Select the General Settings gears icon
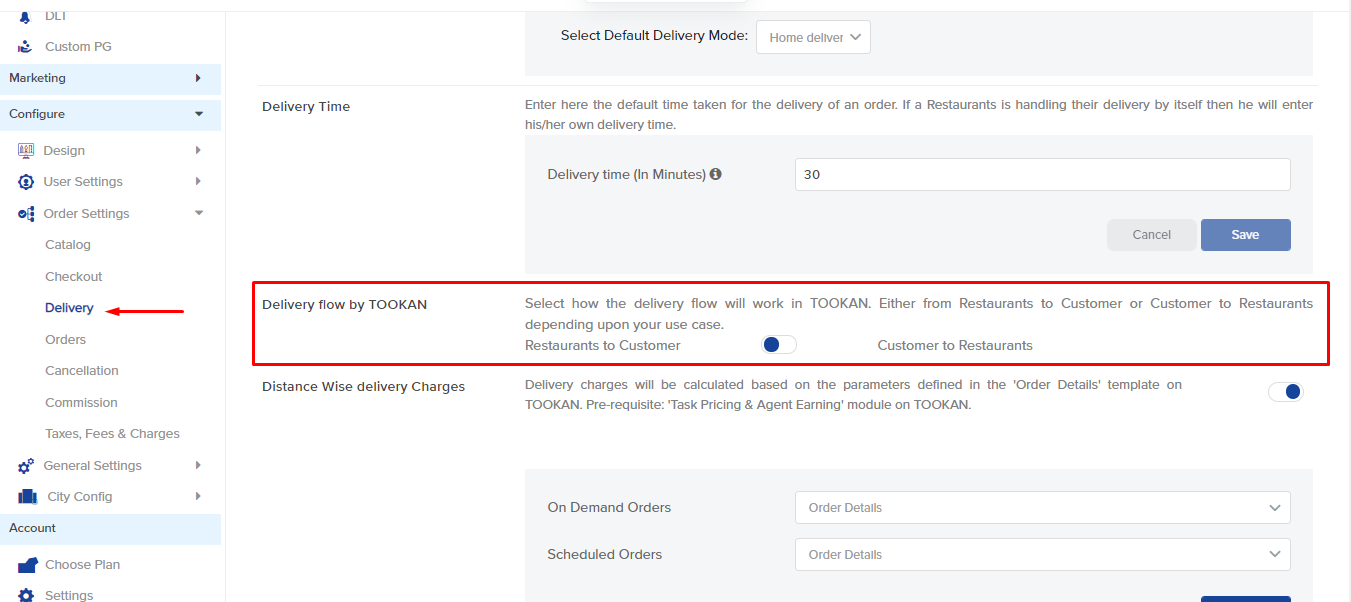 point(25,465)
